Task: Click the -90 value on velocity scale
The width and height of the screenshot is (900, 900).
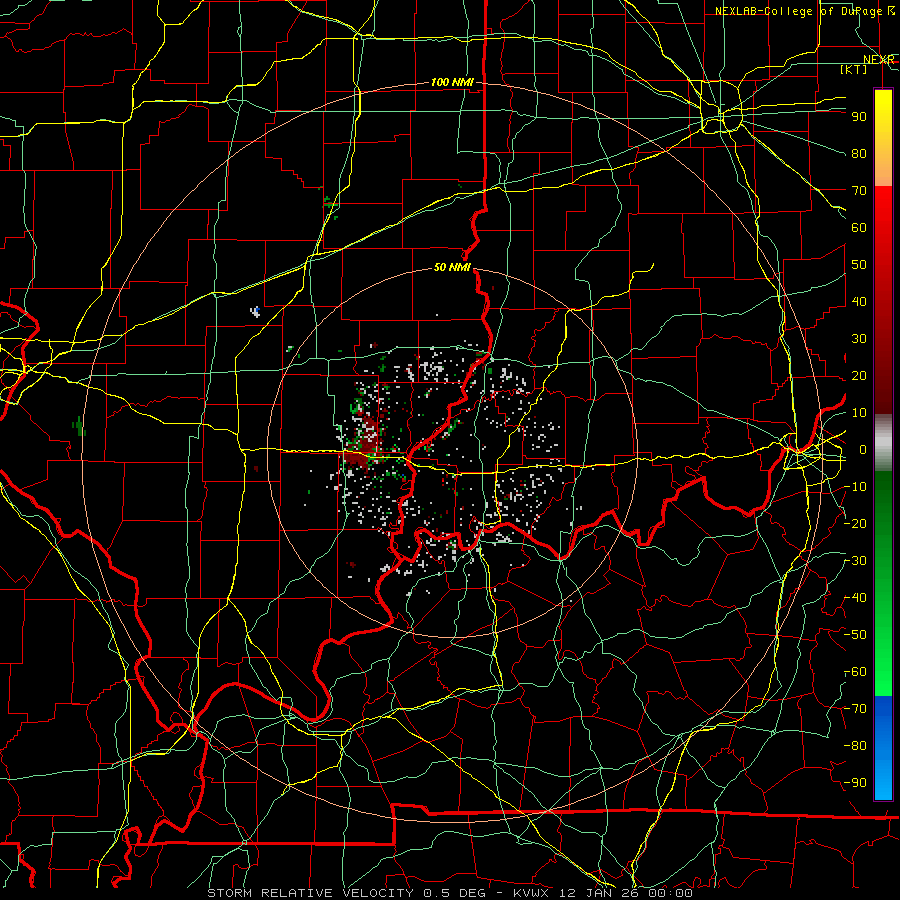Action: coord(855,783)
